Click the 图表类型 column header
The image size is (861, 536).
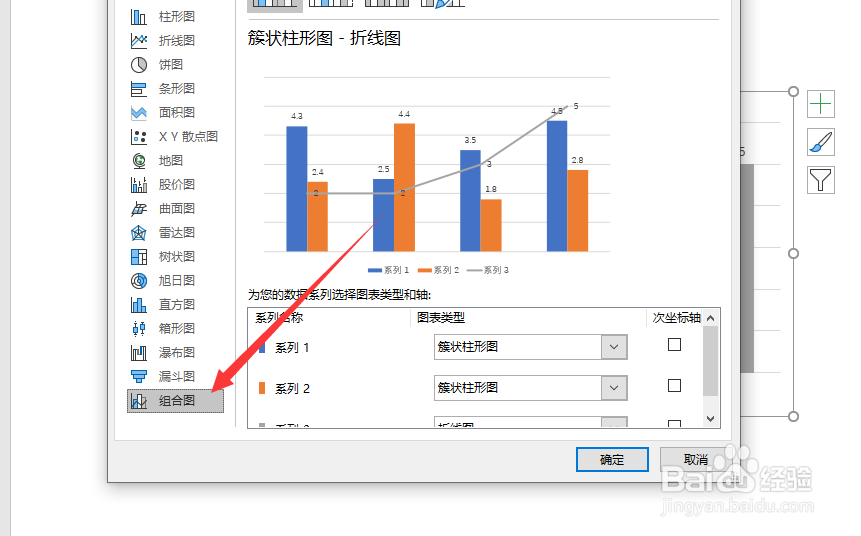coord(441,317)
